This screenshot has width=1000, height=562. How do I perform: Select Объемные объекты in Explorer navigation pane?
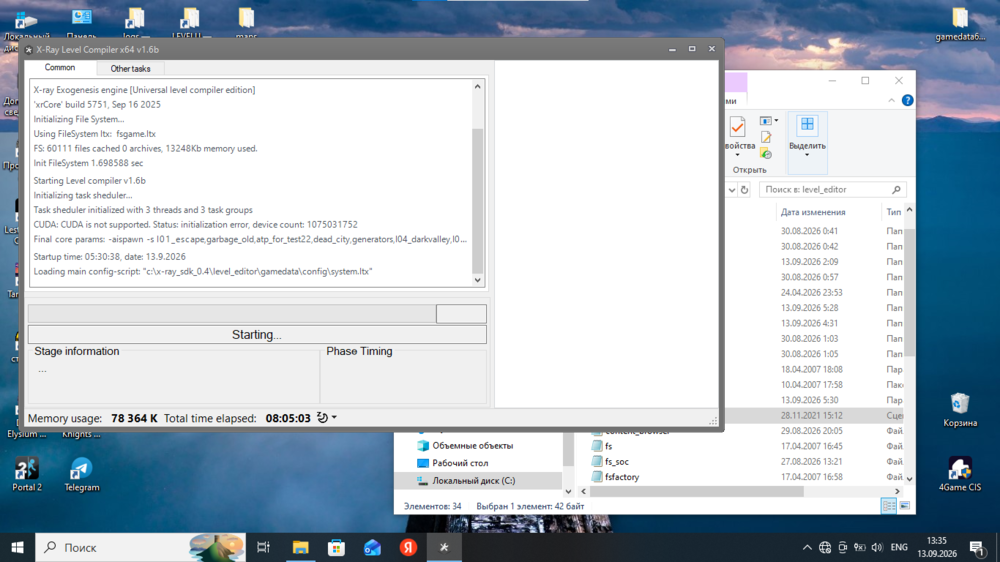pos(472,445)
